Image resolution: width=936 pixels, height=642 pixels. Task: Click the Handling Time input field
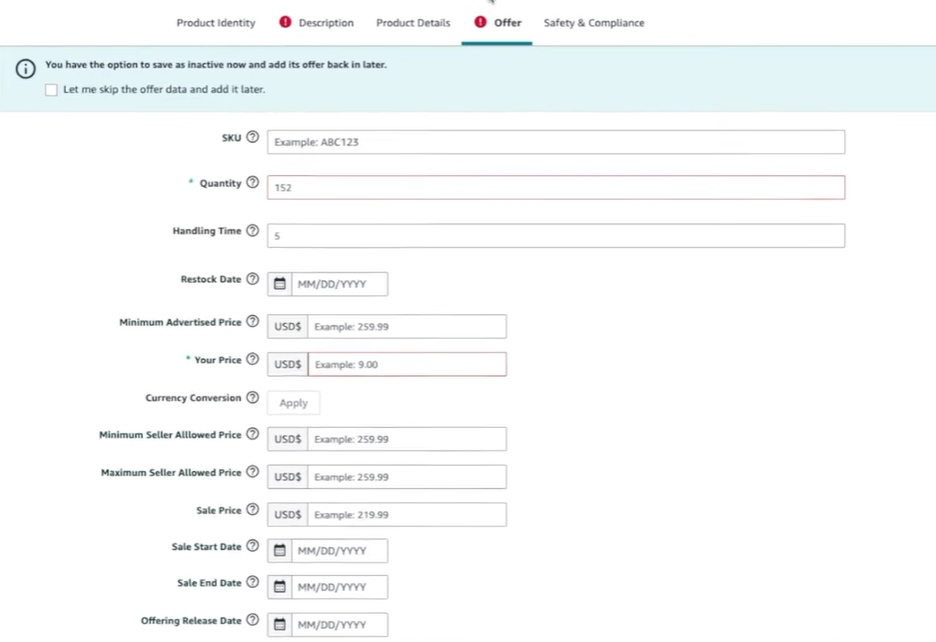(x=556, y=236)
